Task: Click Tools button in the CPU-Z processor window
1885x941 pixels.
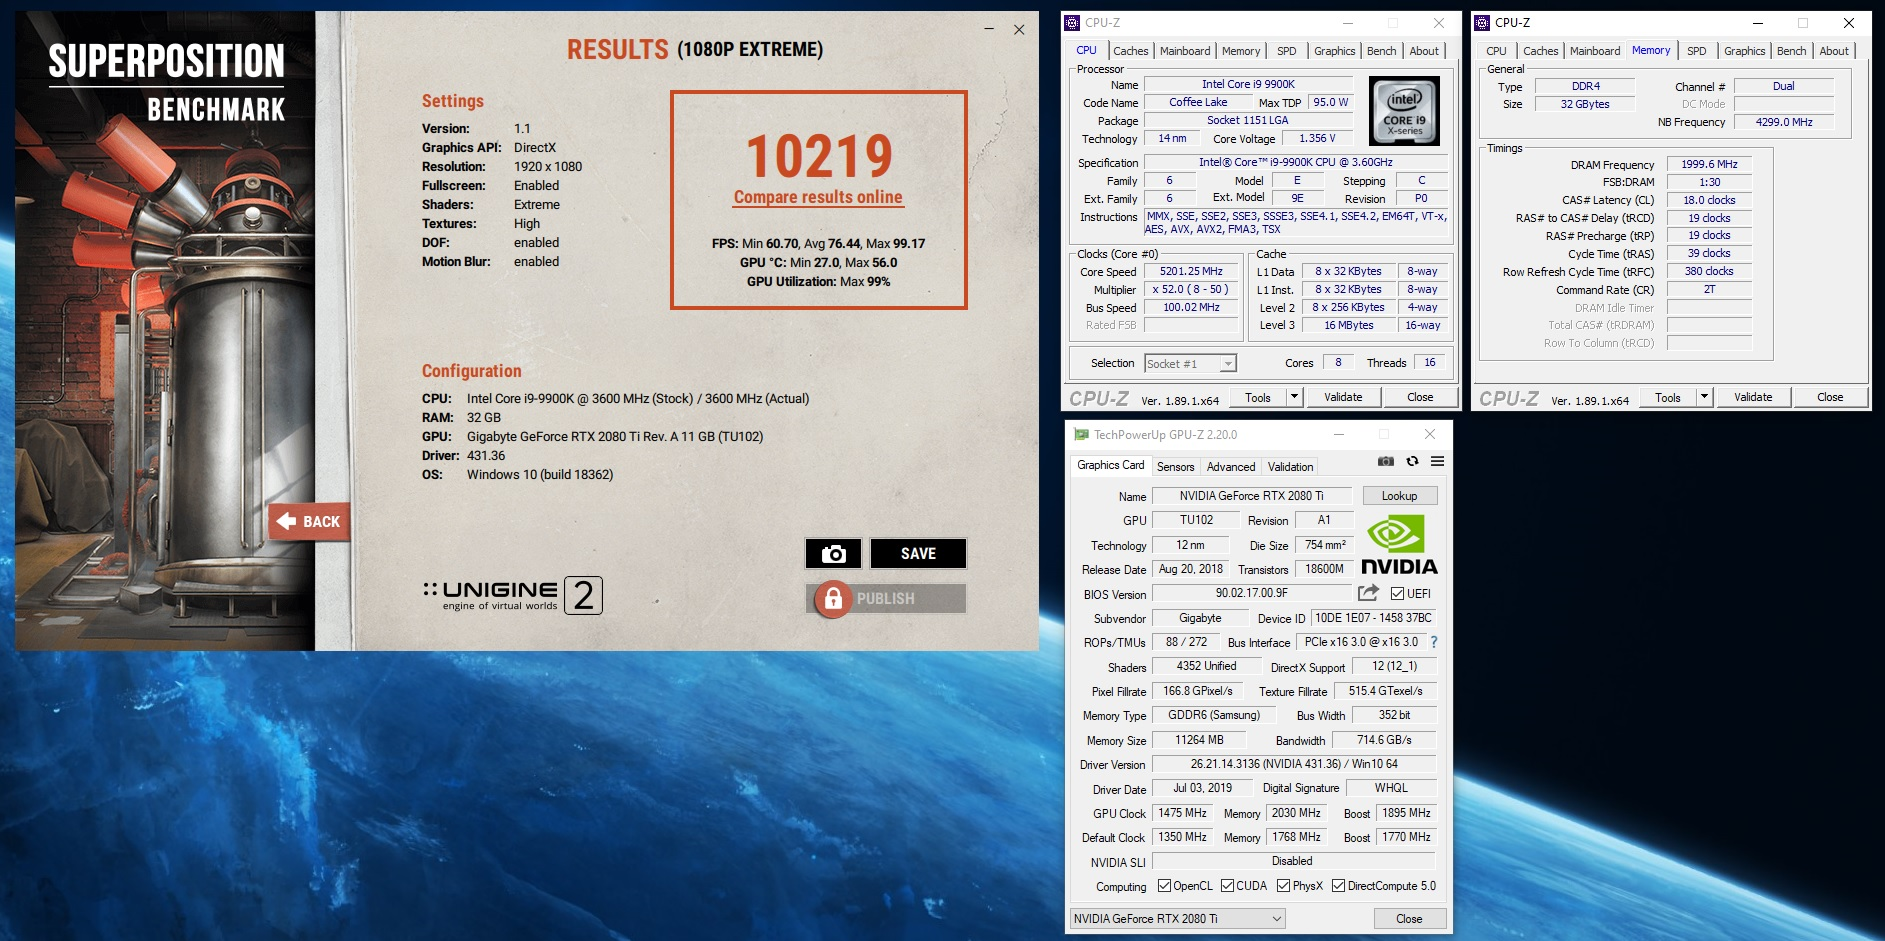Action: (x=1258, y=397)
